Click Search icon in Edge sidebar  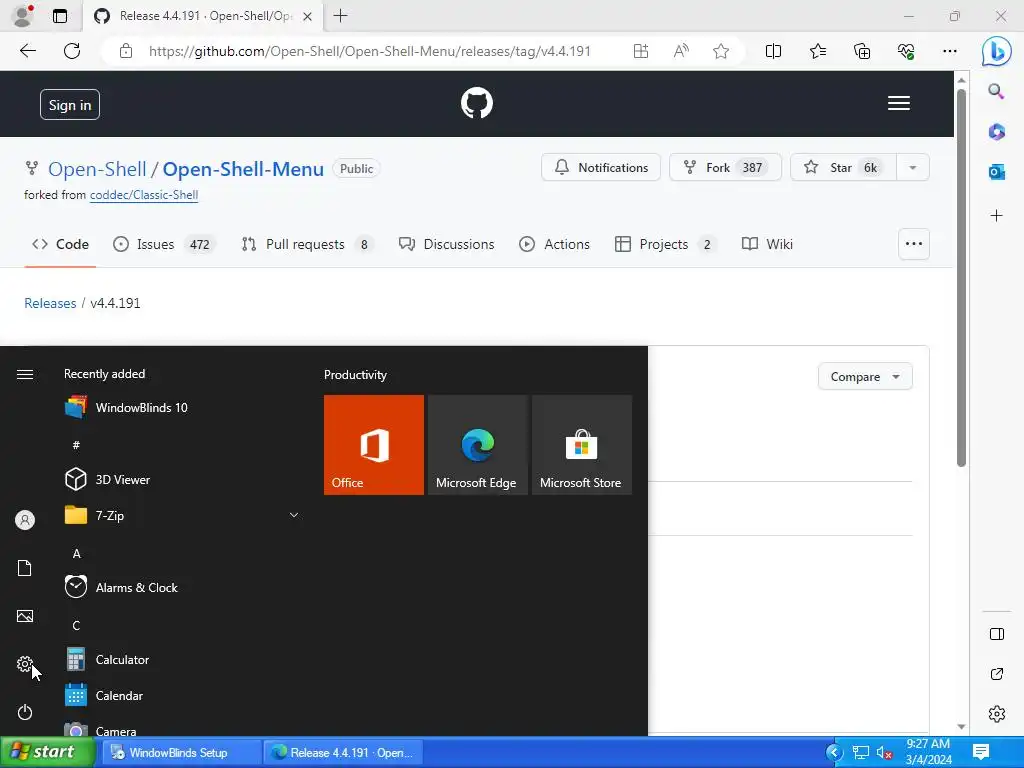point(996,91)
